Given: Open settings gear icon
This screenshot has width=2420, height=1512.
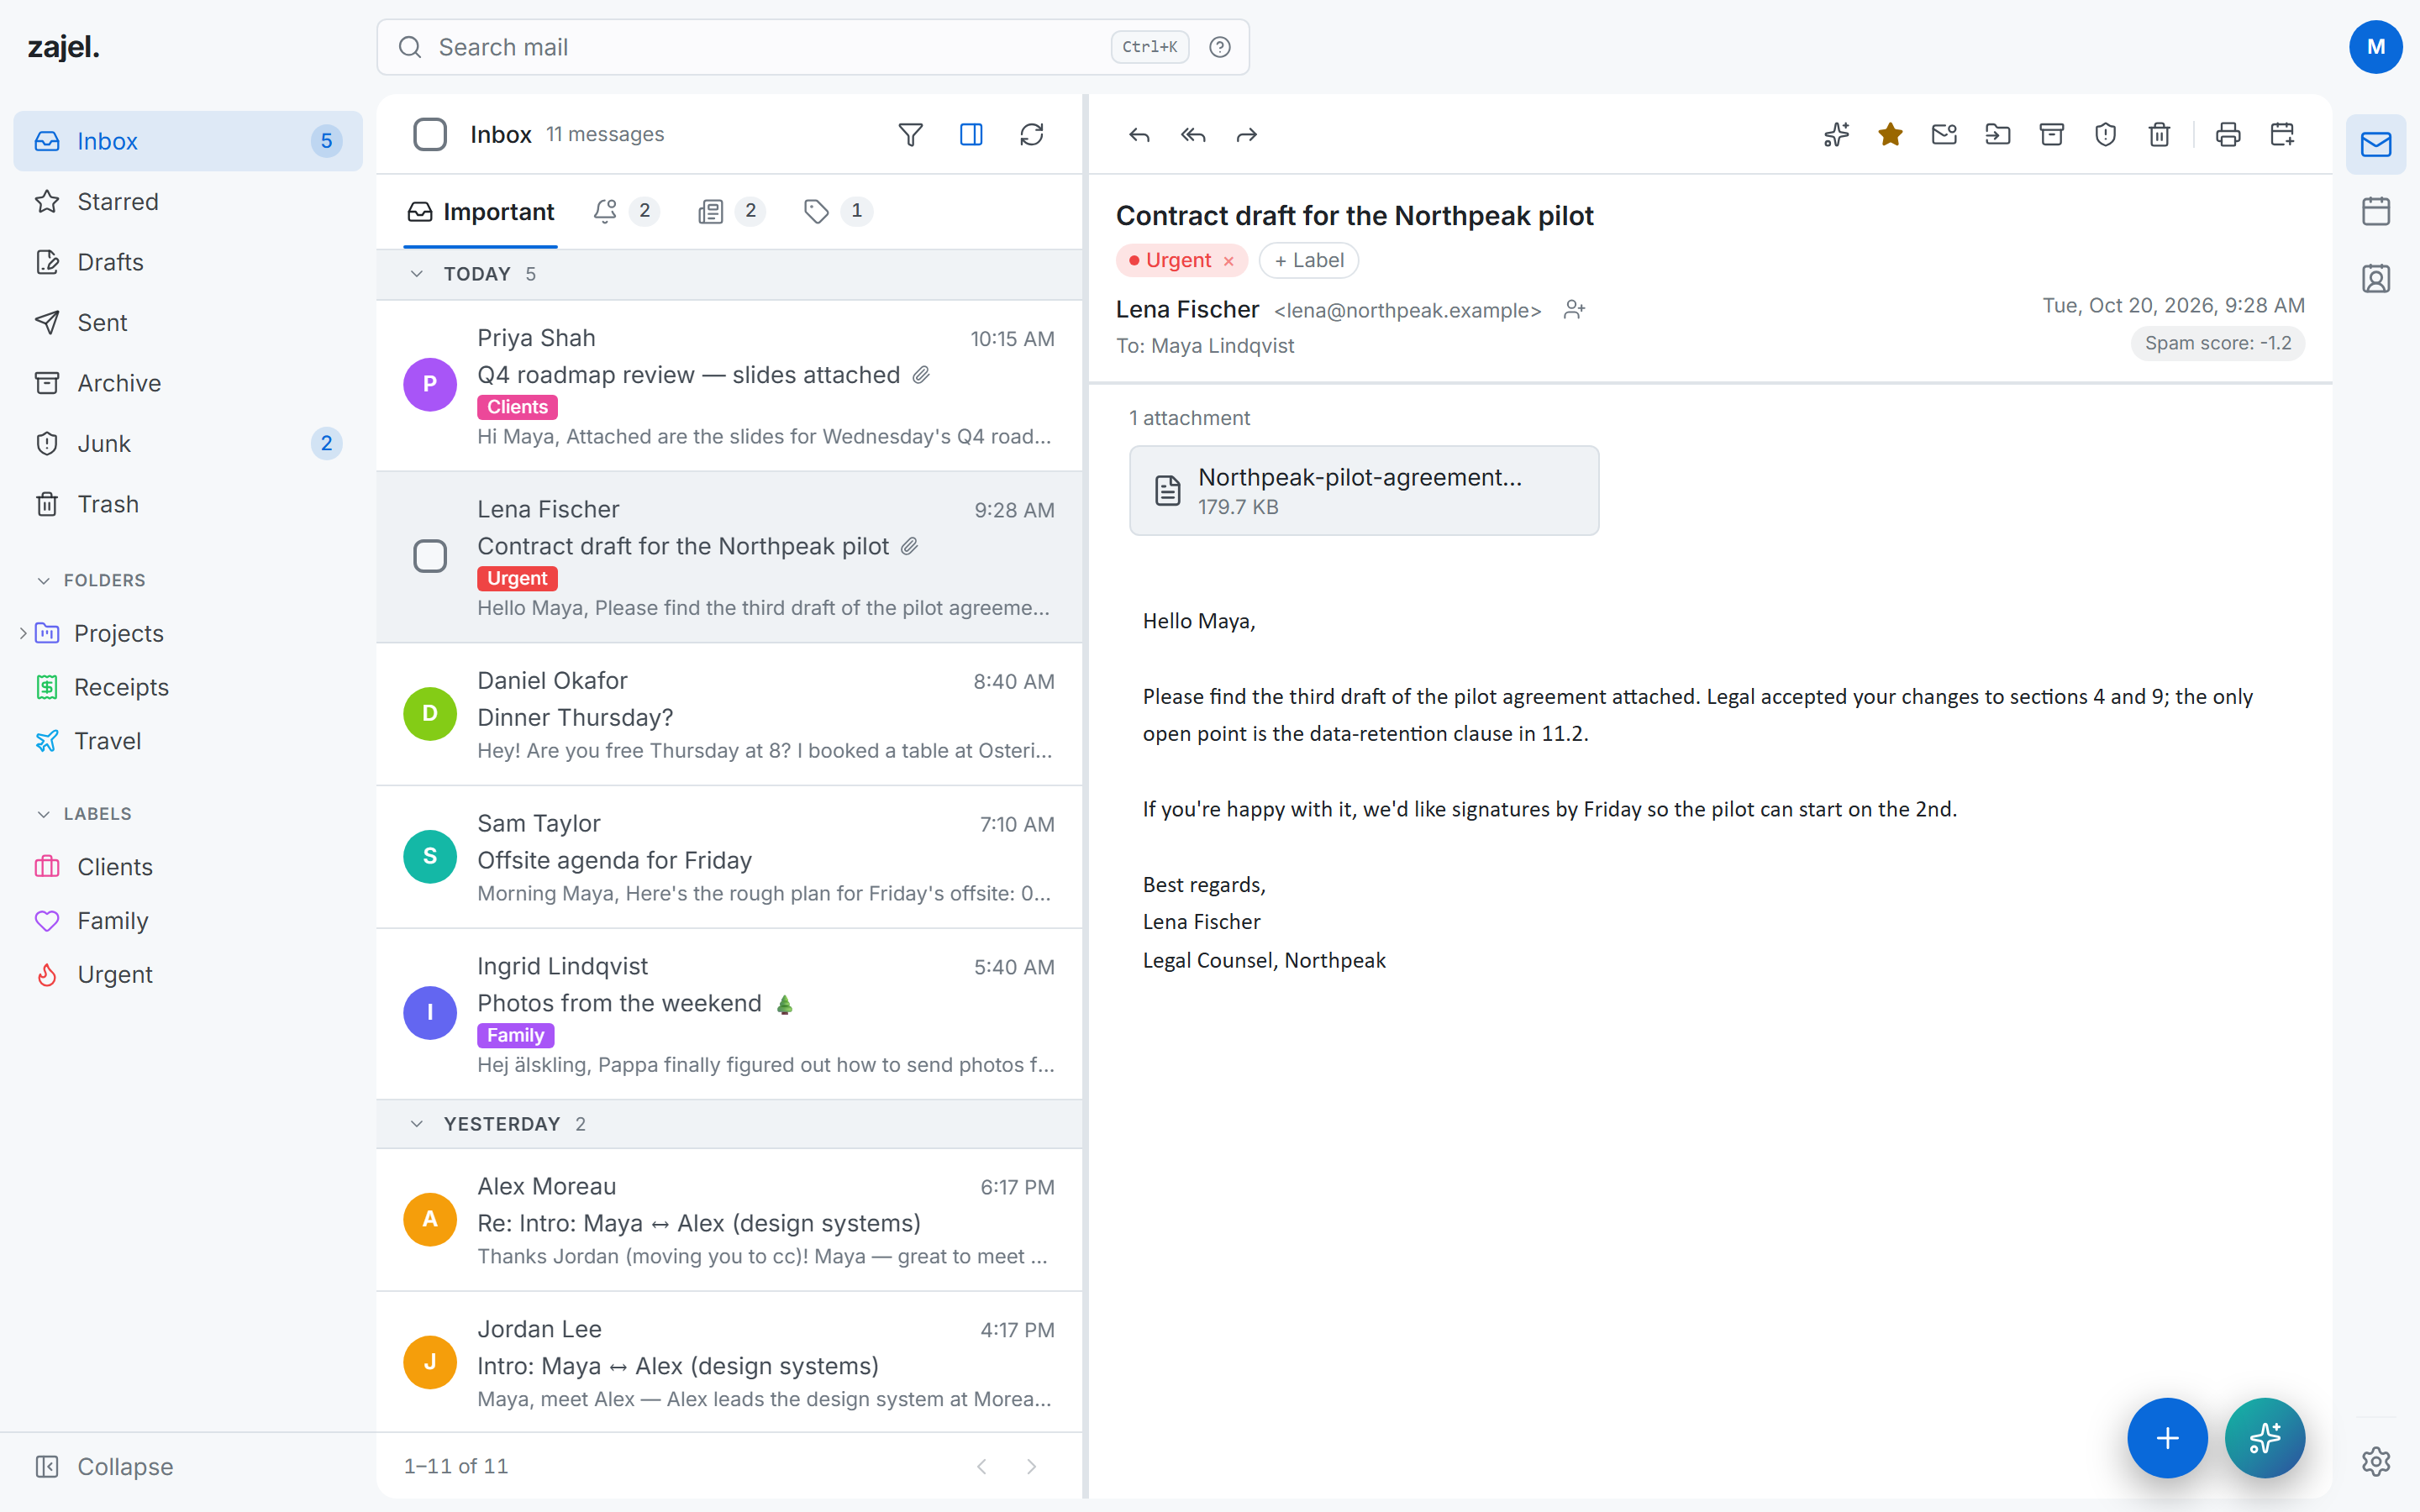Looking at the screenshot, I should coord(2376,1461).
